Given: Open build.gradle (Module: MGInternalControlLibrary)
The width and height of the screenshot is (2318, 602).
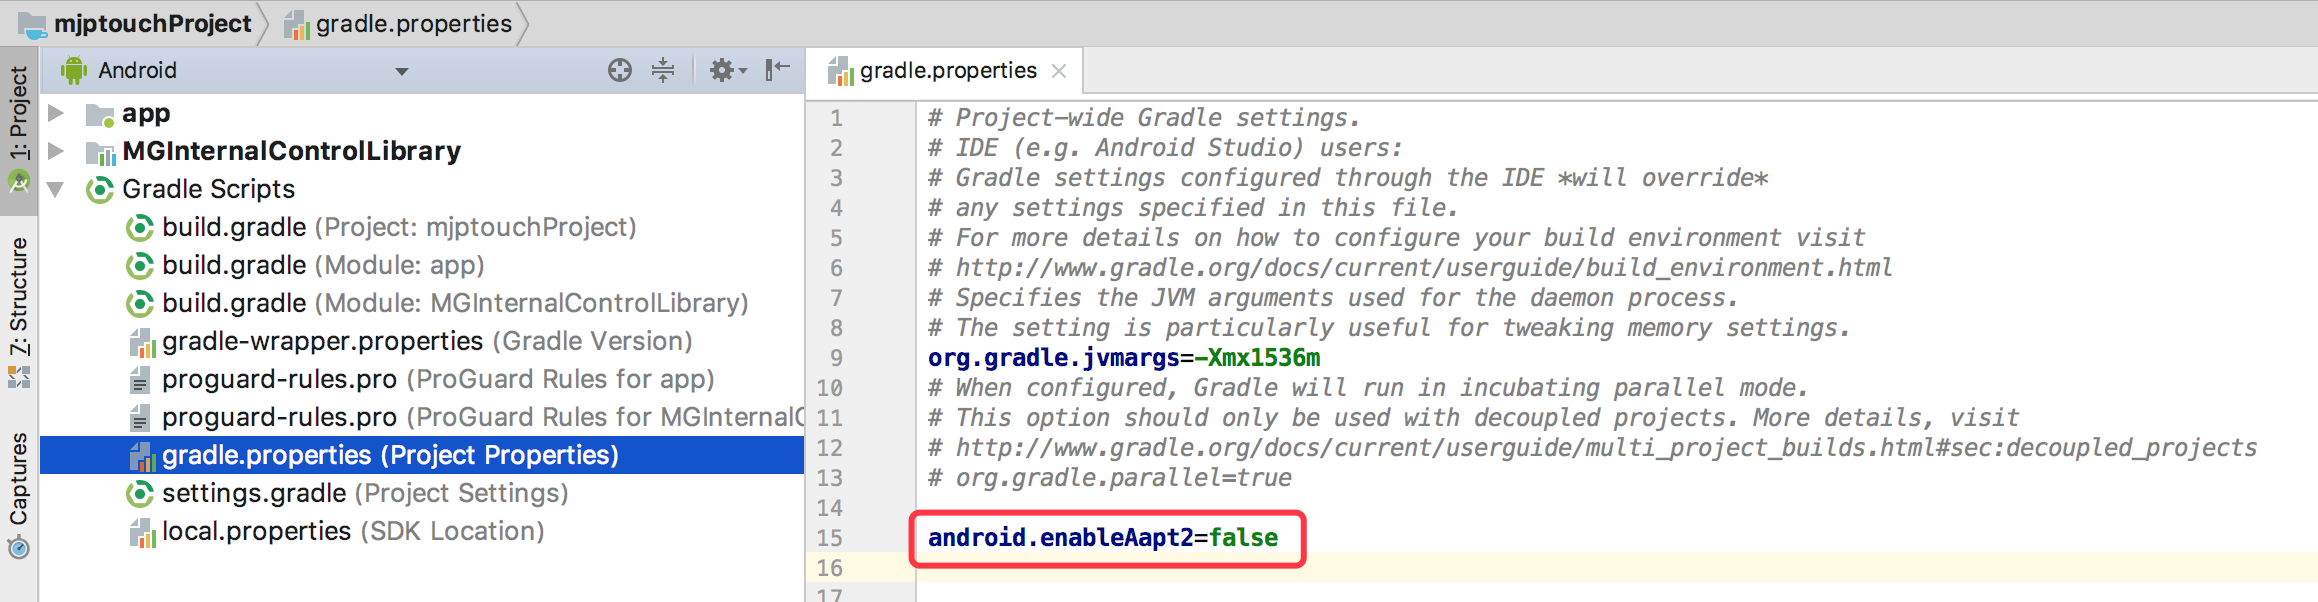Looking at the screenshot, I should pos(455,303).
